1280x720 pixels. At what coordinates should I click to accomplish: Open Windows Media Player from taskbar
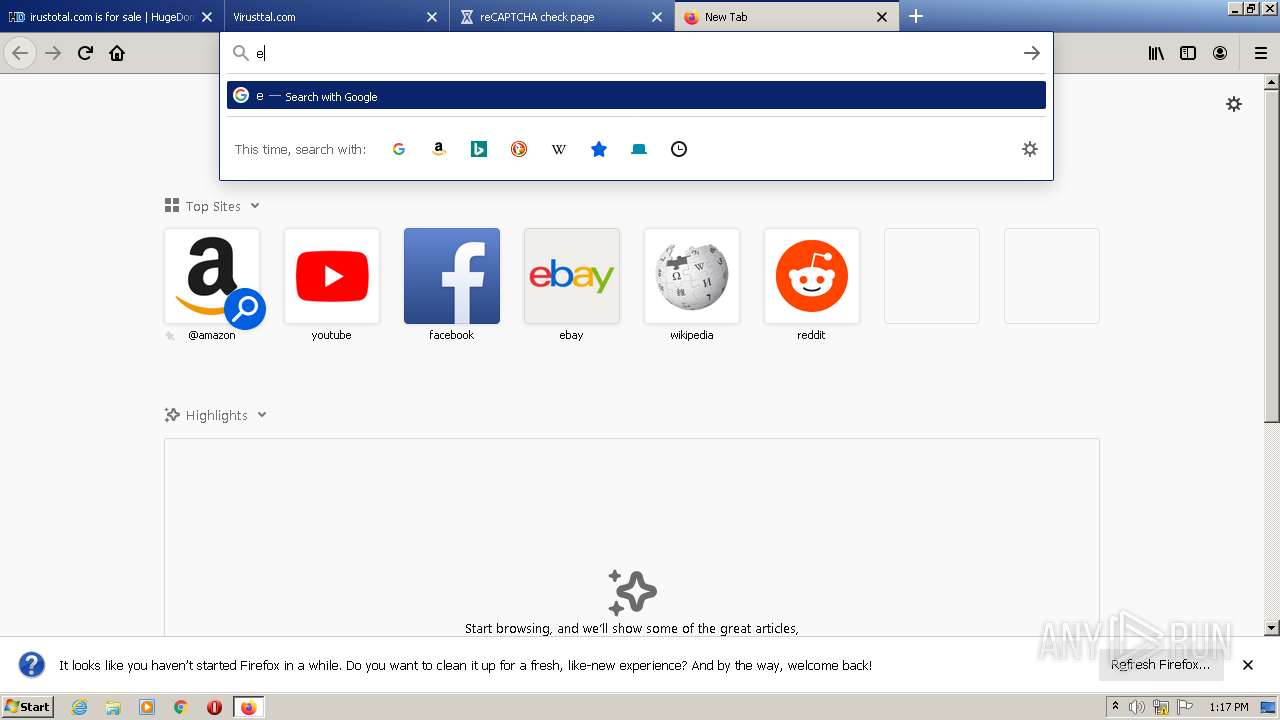tap(147, 707)
